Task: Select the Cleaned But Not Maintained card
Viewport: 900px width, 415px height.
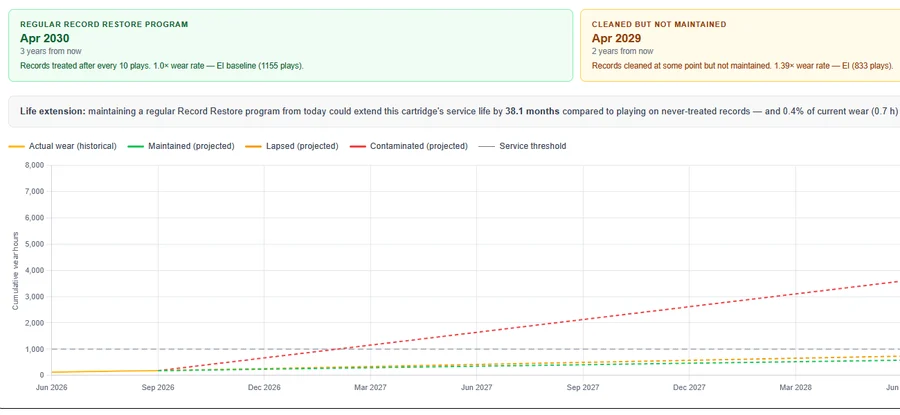Action: [740, 45]
